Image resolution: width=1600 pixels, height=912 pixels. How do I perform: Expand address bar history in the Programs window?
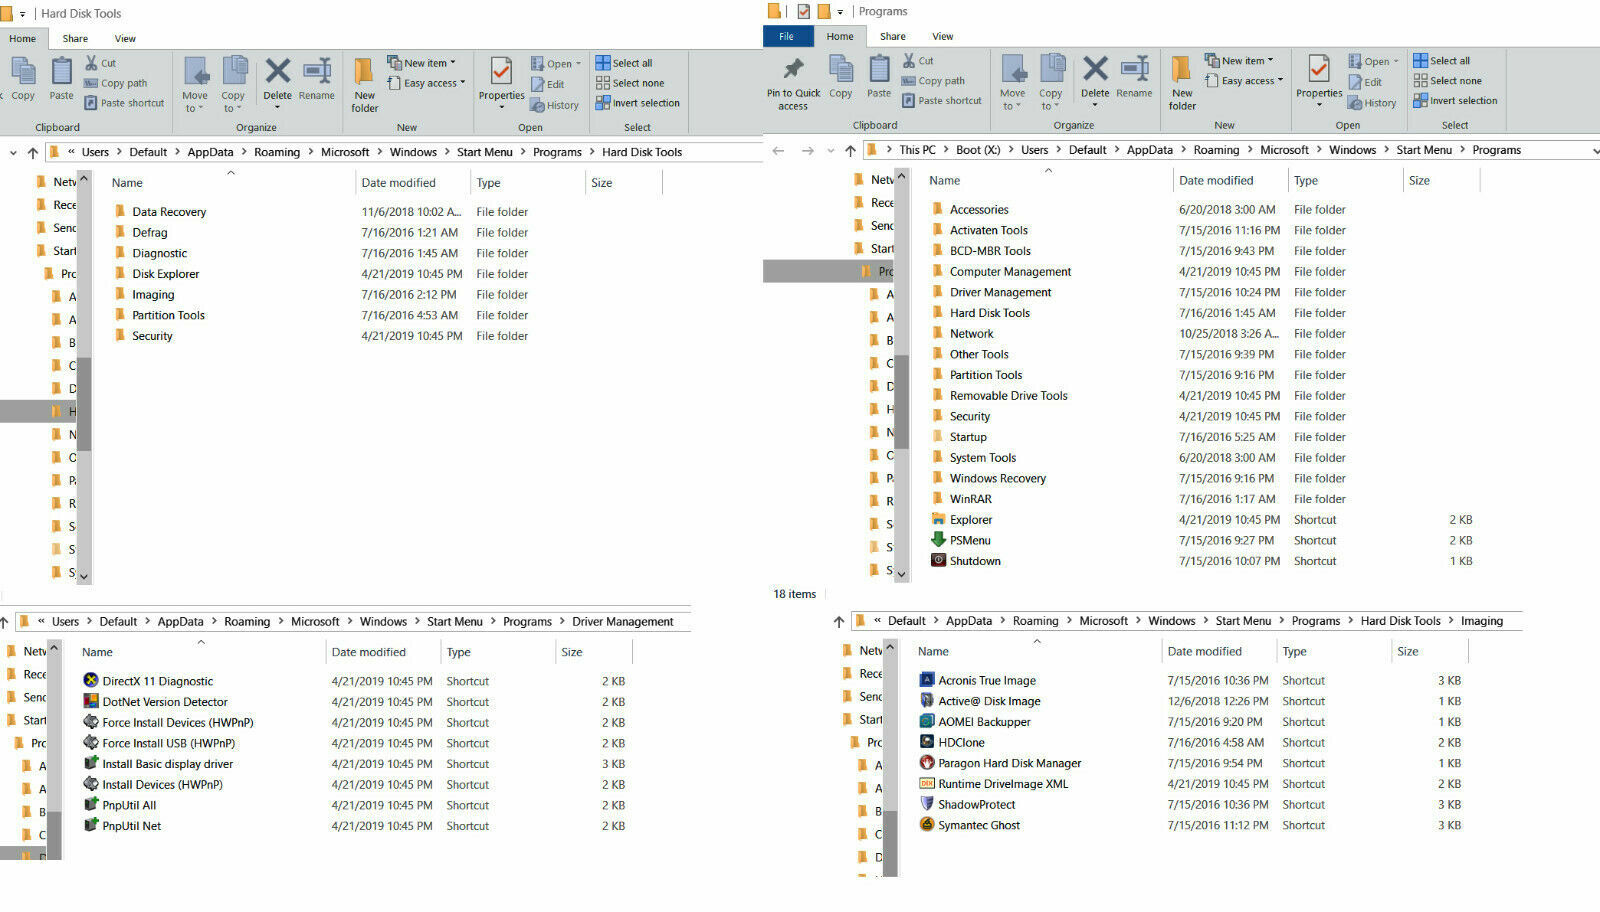(1594, 151)
